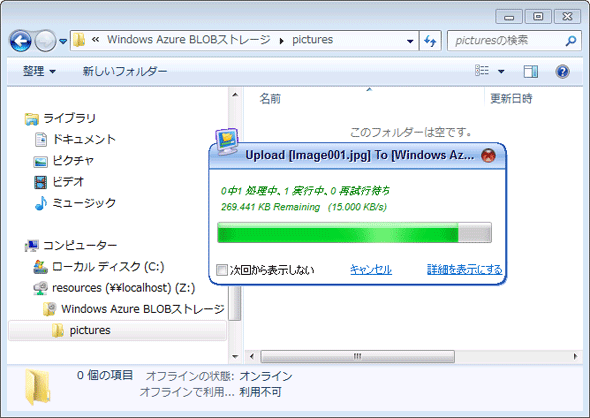Open help with the question mark icon

[x=562, y=71]
